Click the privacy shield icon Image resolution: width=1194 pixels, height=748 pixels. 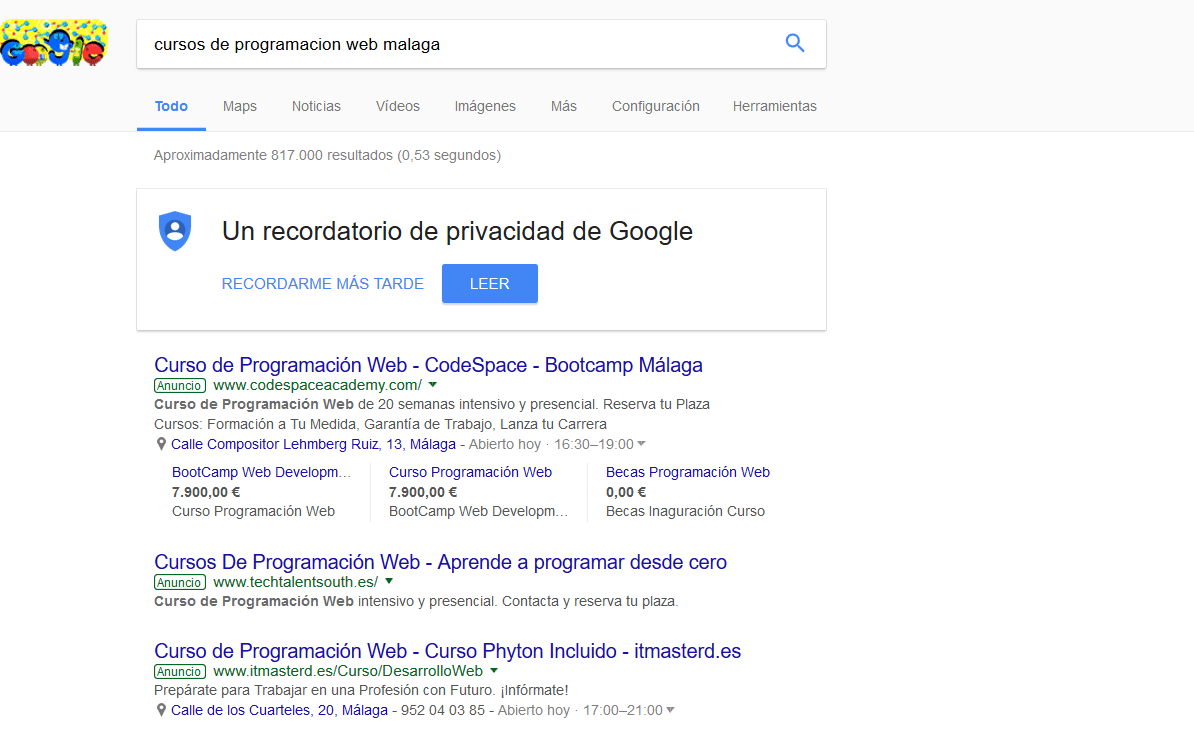click(175, 231)
